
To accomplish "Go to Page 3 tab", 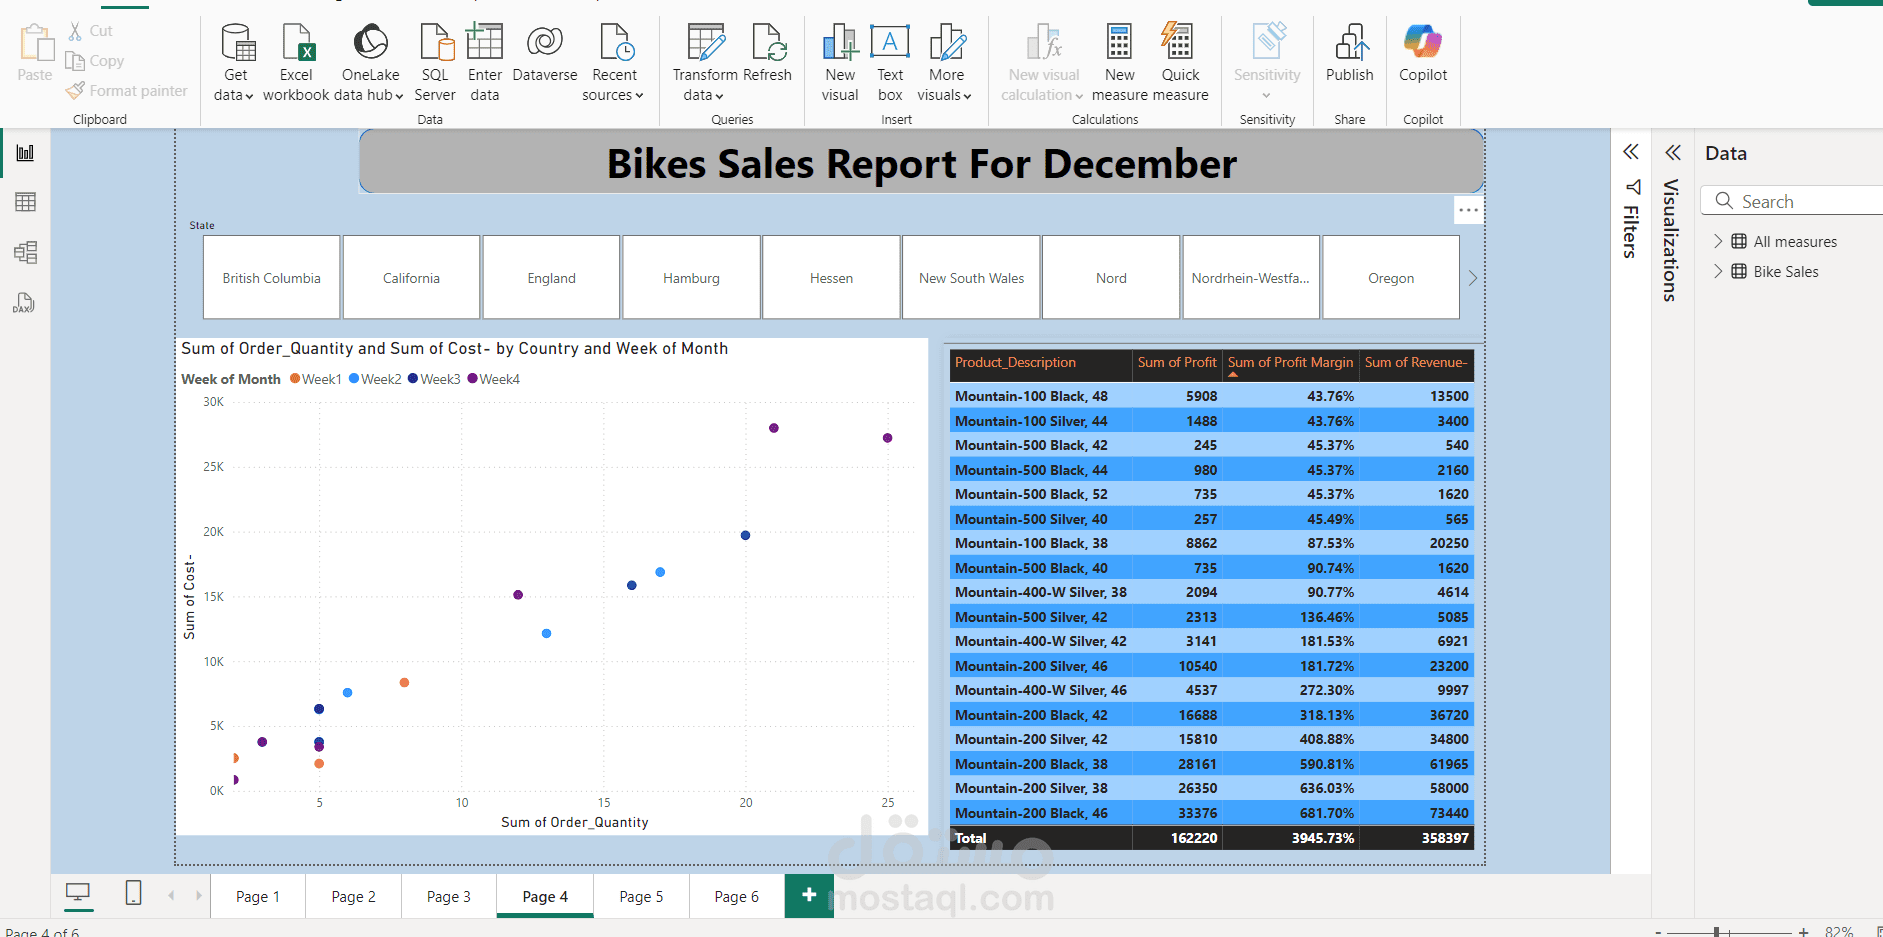I will click(x=449, y=896).
